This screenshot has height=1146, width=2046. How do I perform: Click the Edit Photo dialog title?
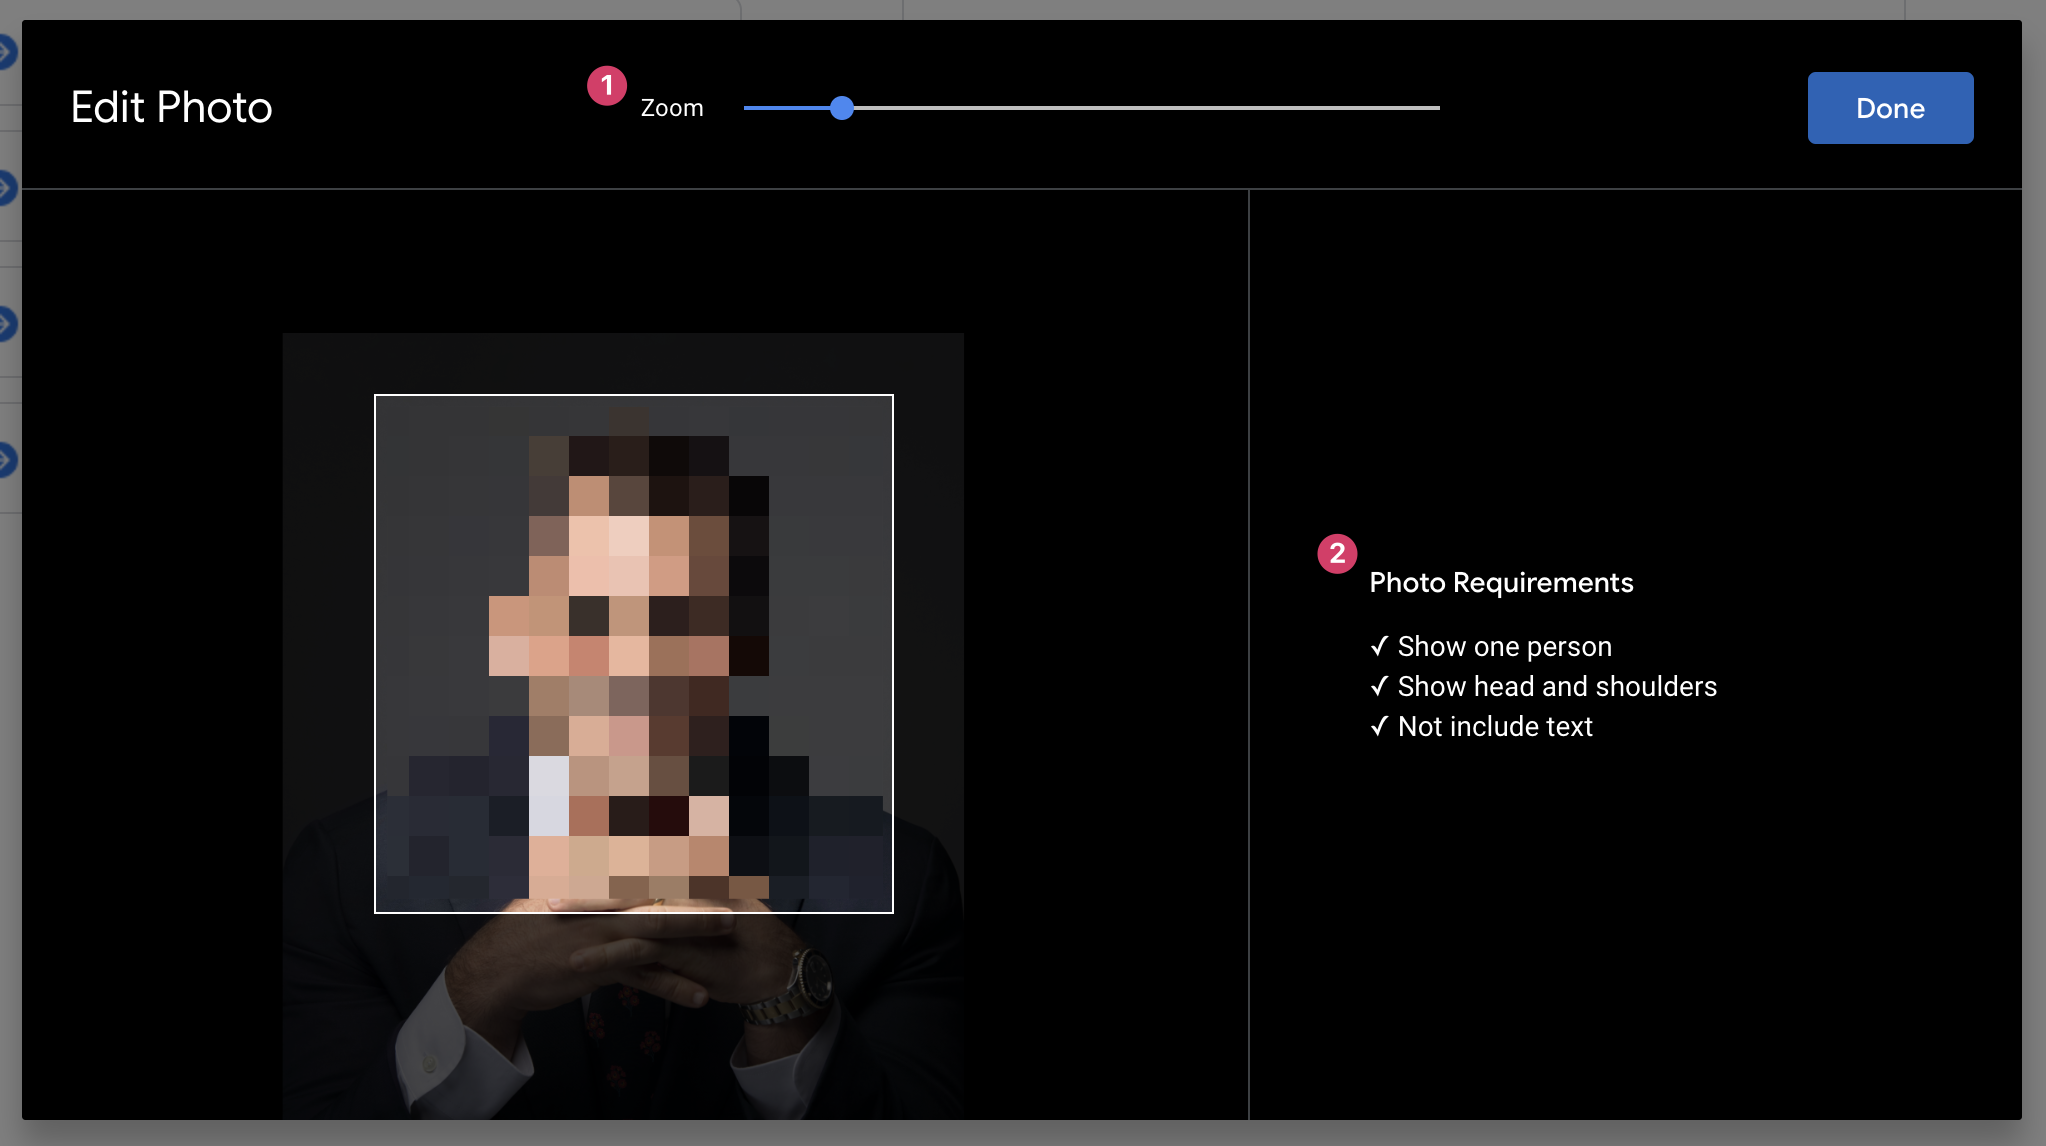click(x=171, y=108)
